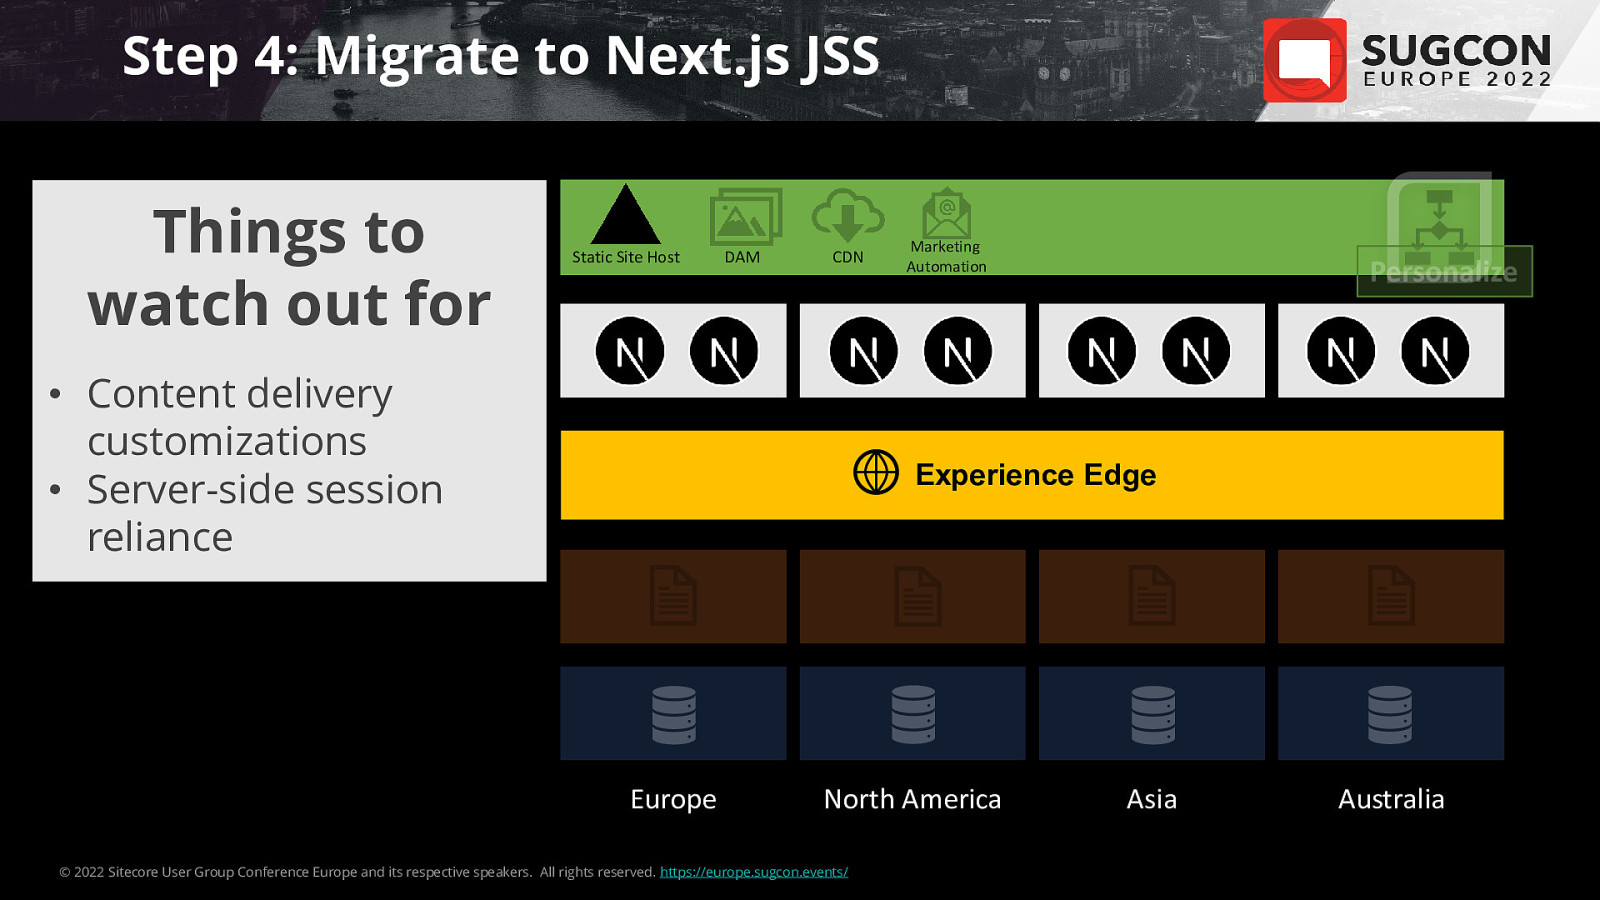
Task: Click the Experience Edge globe icon
Action: click(x=876, y=472)
